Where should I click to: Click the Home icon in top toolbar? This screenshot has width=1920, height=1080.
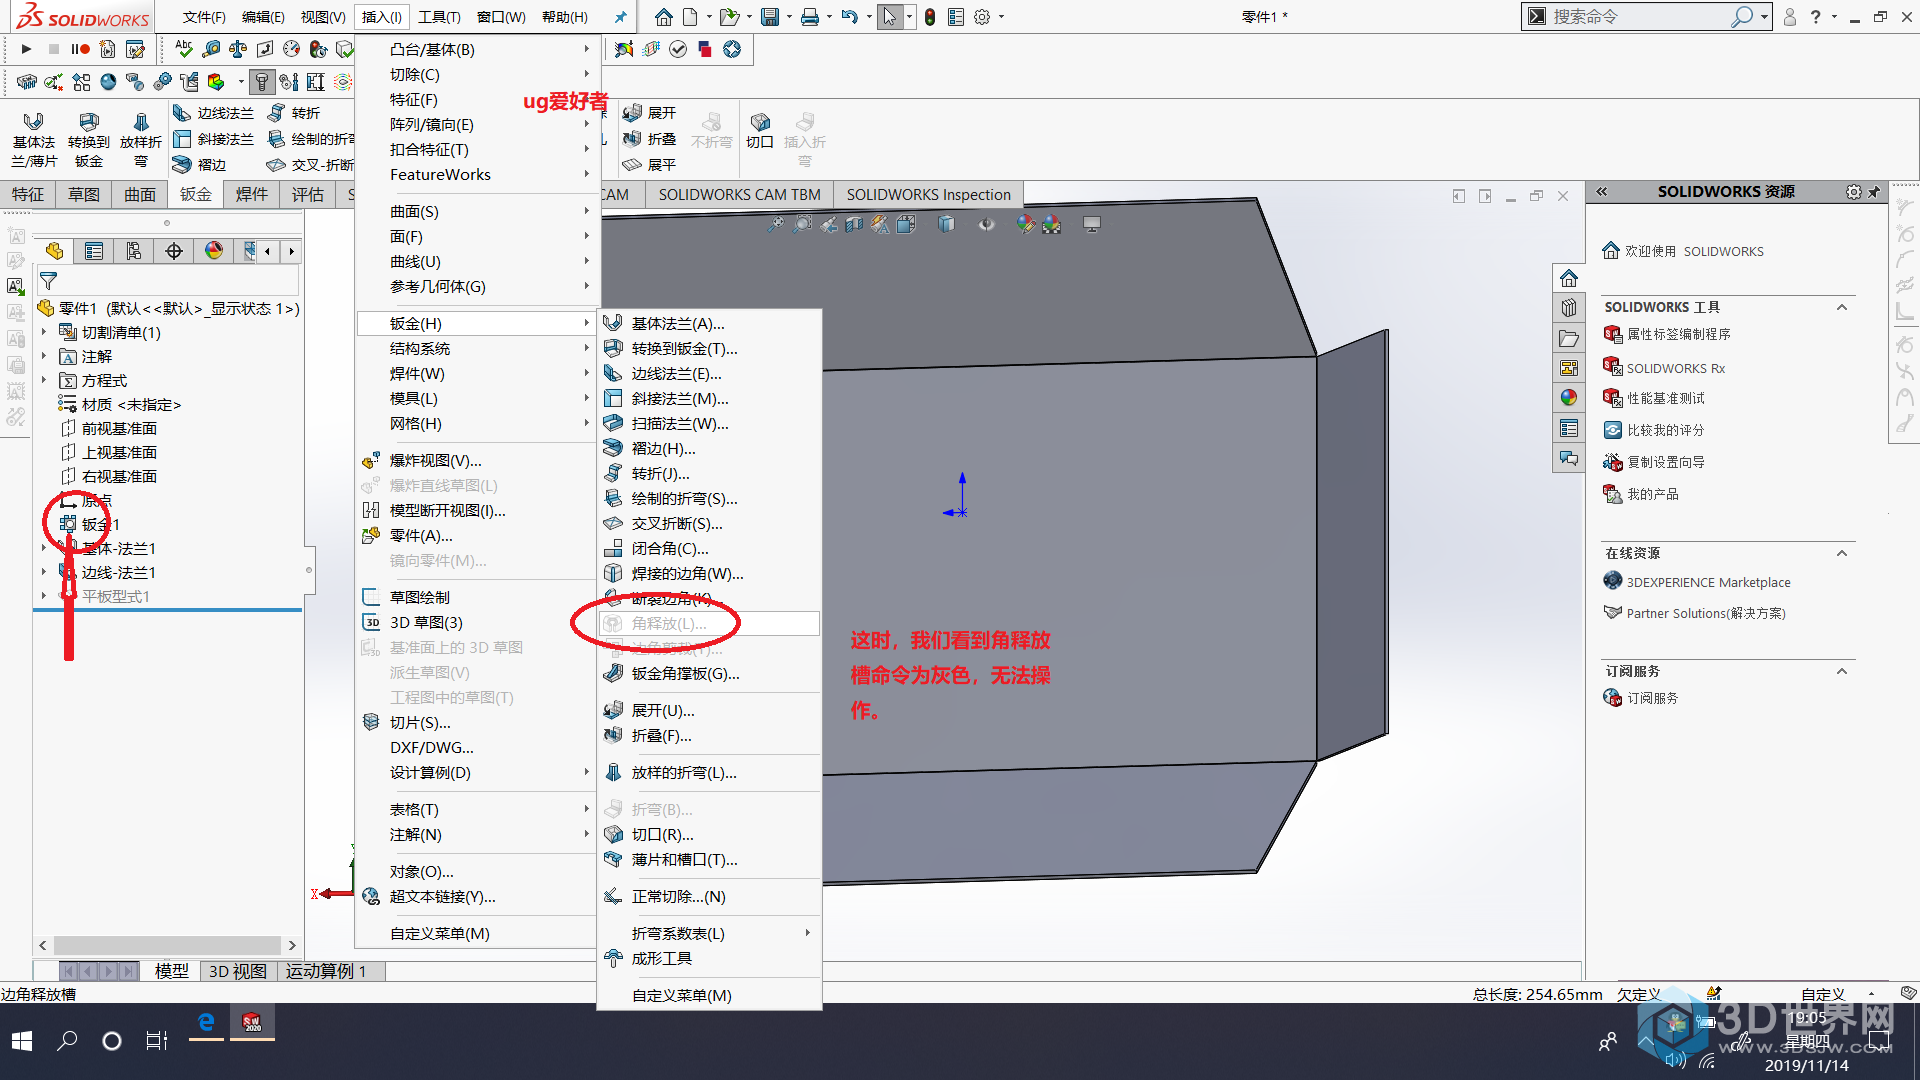(663, 17)
